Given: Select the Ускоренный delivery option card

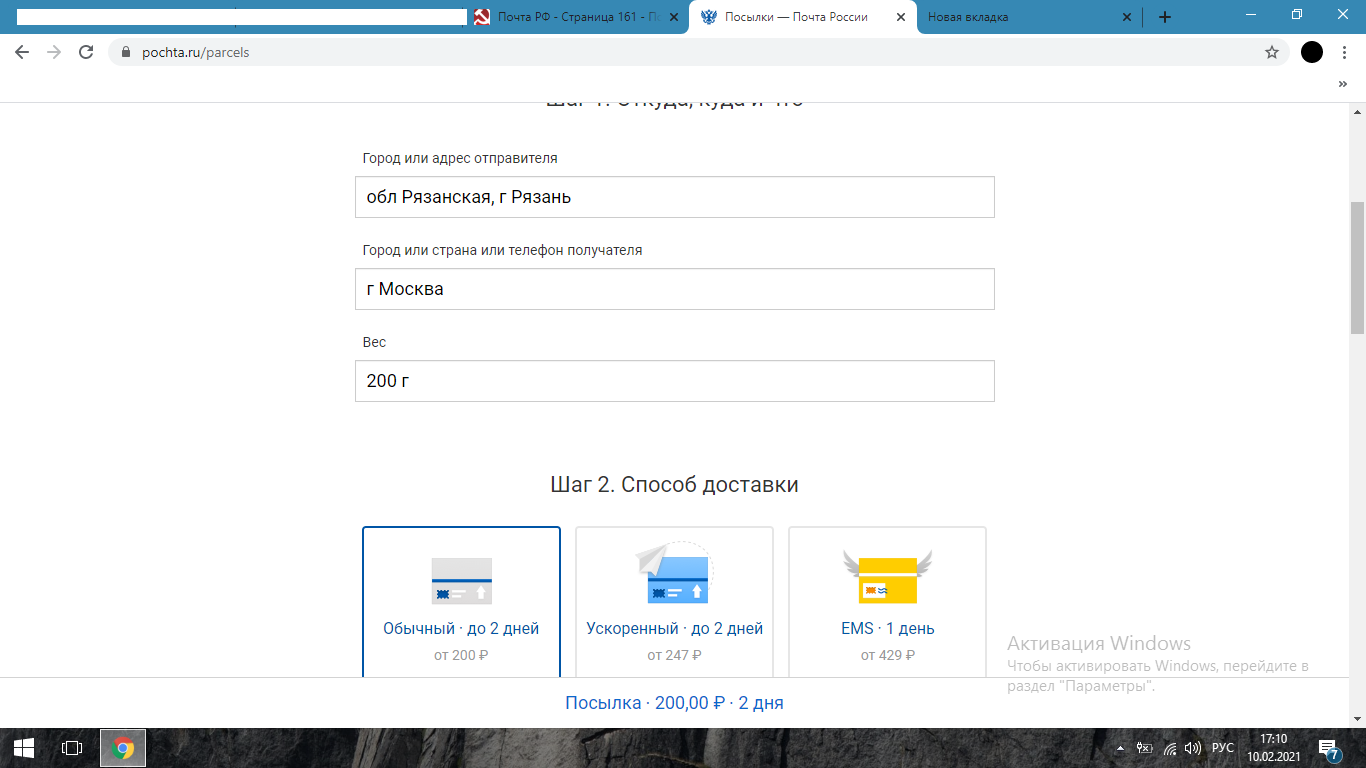Looking at the screenshot, I should click(674, 602).
